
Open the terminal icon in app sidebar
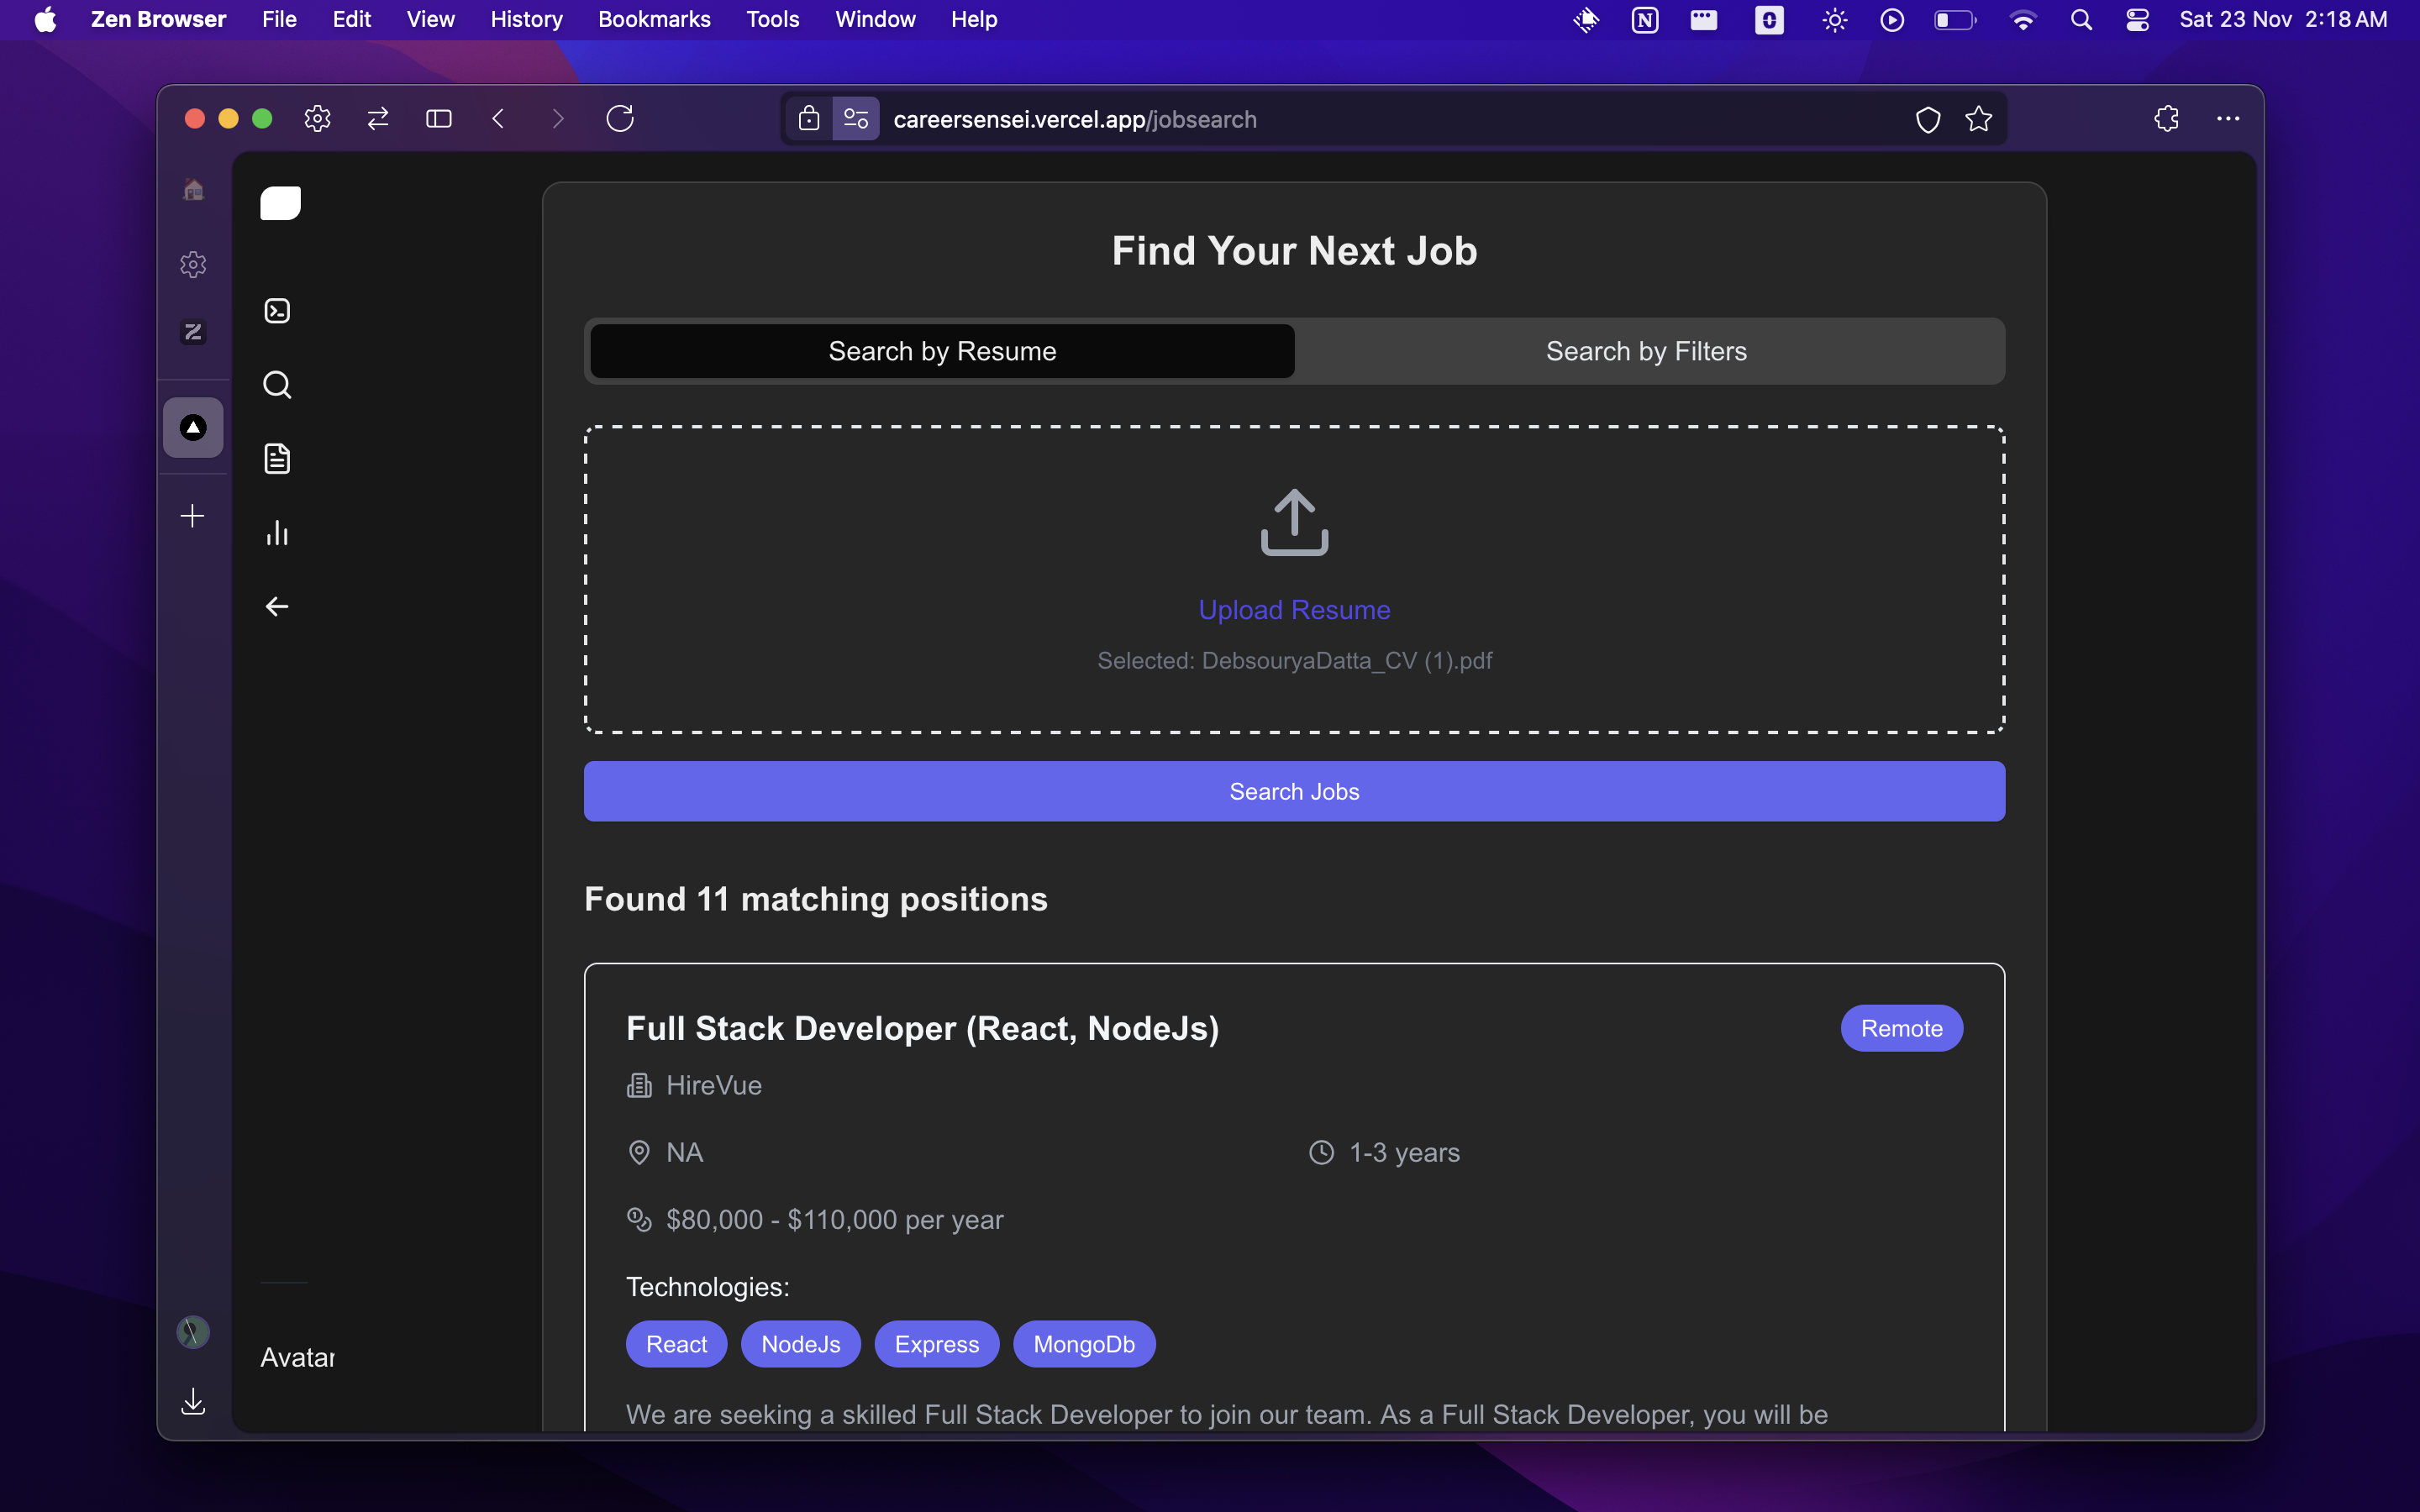(277, 311)
